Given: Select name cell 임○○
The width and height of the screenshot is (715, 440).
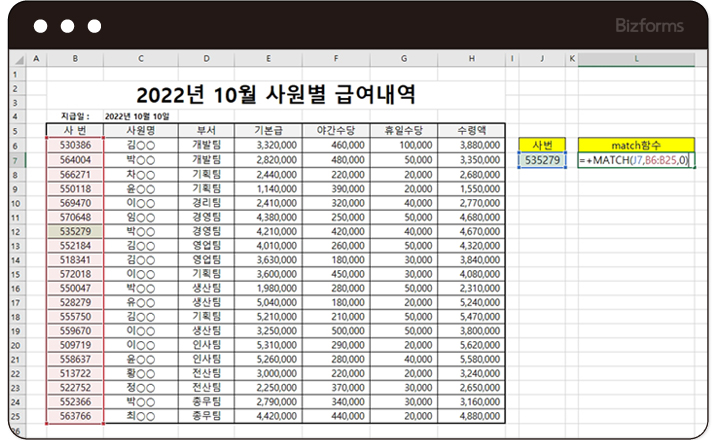Looking at the screenshot, I should point(141,217).
